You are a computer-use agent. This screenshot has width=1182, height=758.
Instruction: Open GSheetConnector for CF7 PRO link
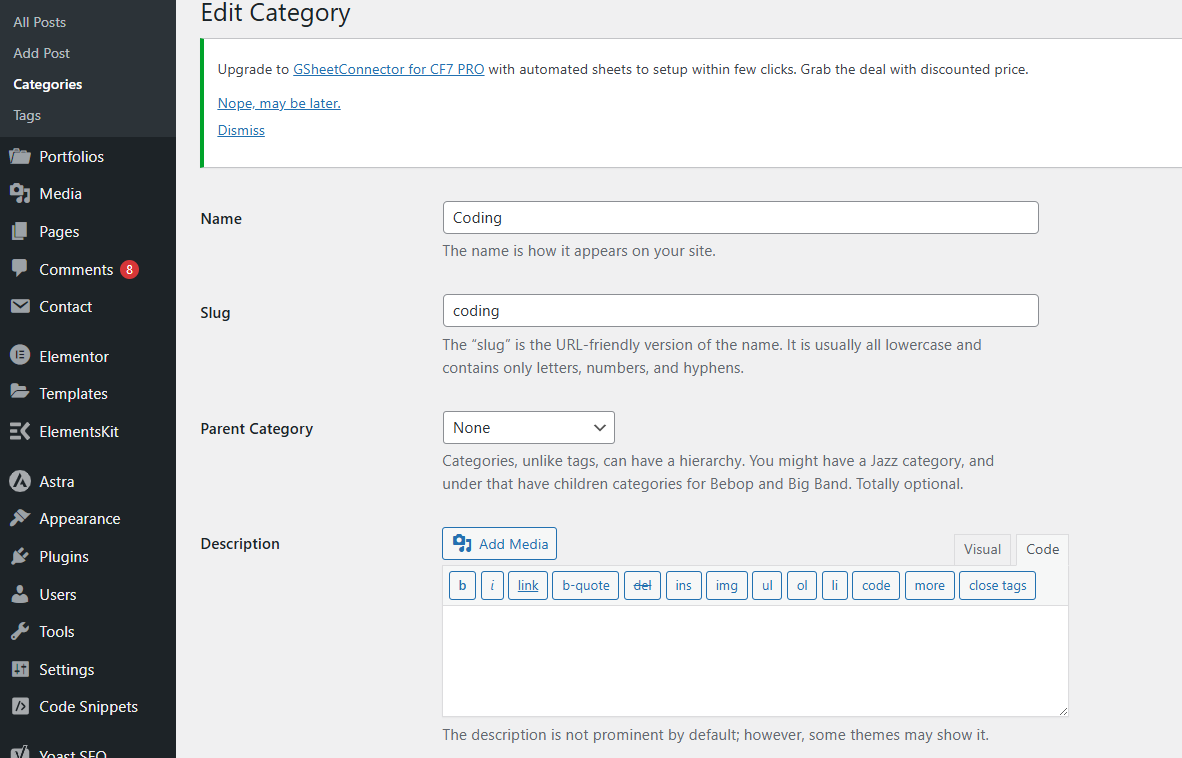click(388, 69)
